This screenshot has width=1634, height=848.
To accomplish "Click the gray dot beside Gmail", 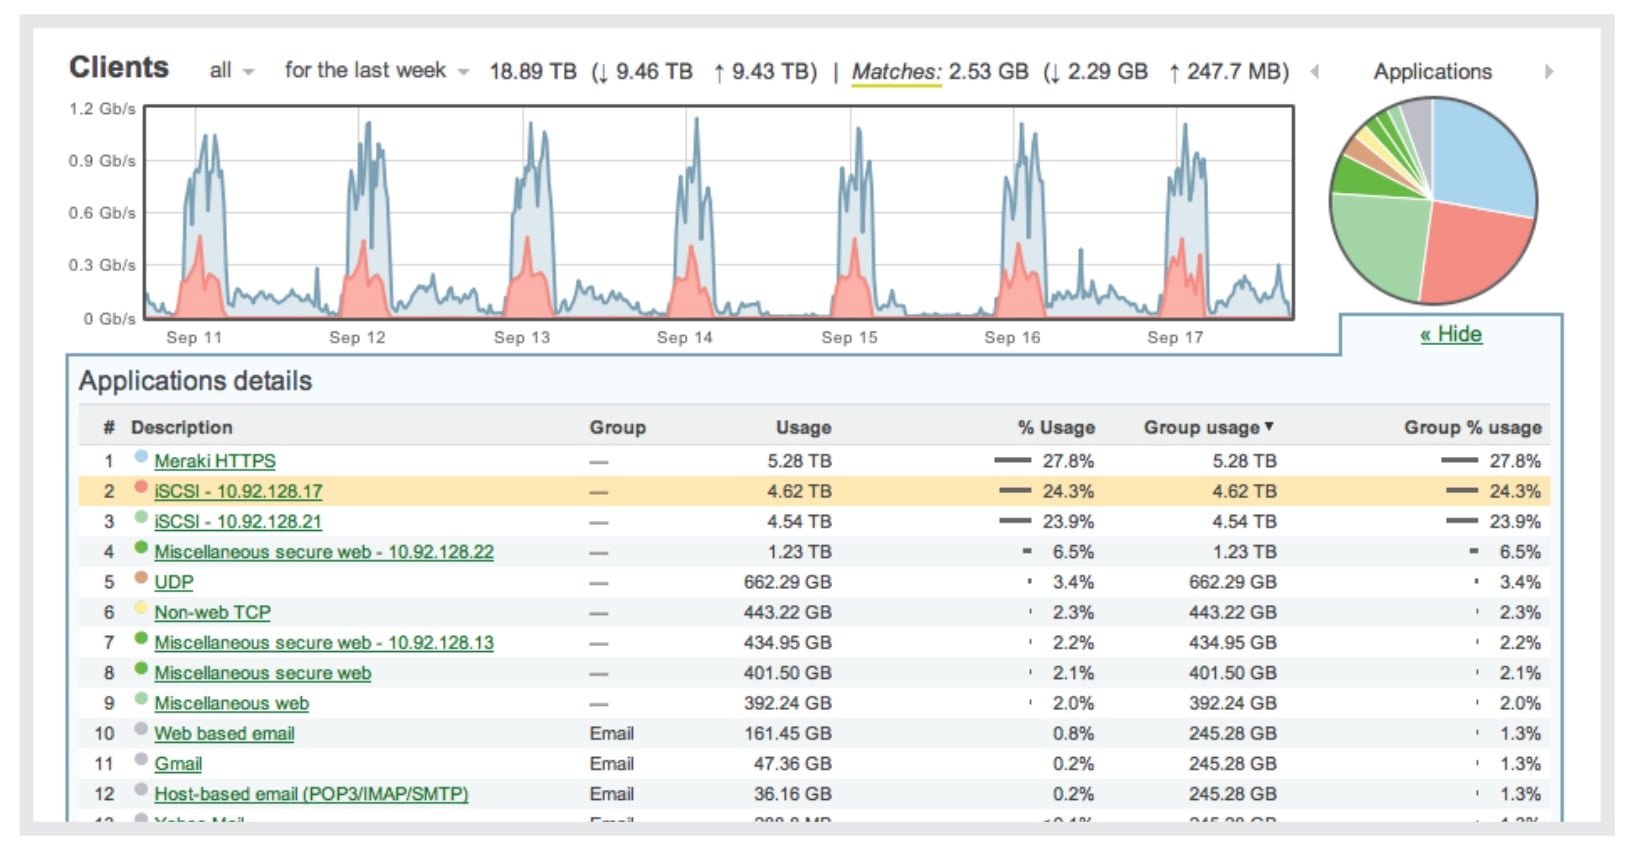I will 141,759.
